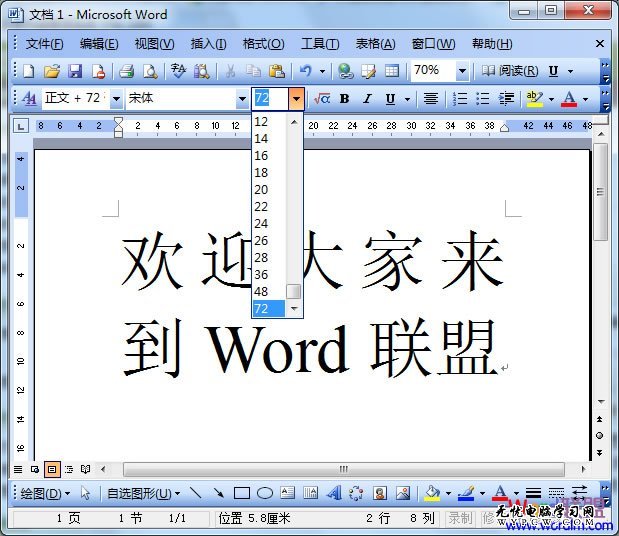This screenshot has width=619, height=536.
Task: Click the Paste clipboard icon
Action: (277, 71)
